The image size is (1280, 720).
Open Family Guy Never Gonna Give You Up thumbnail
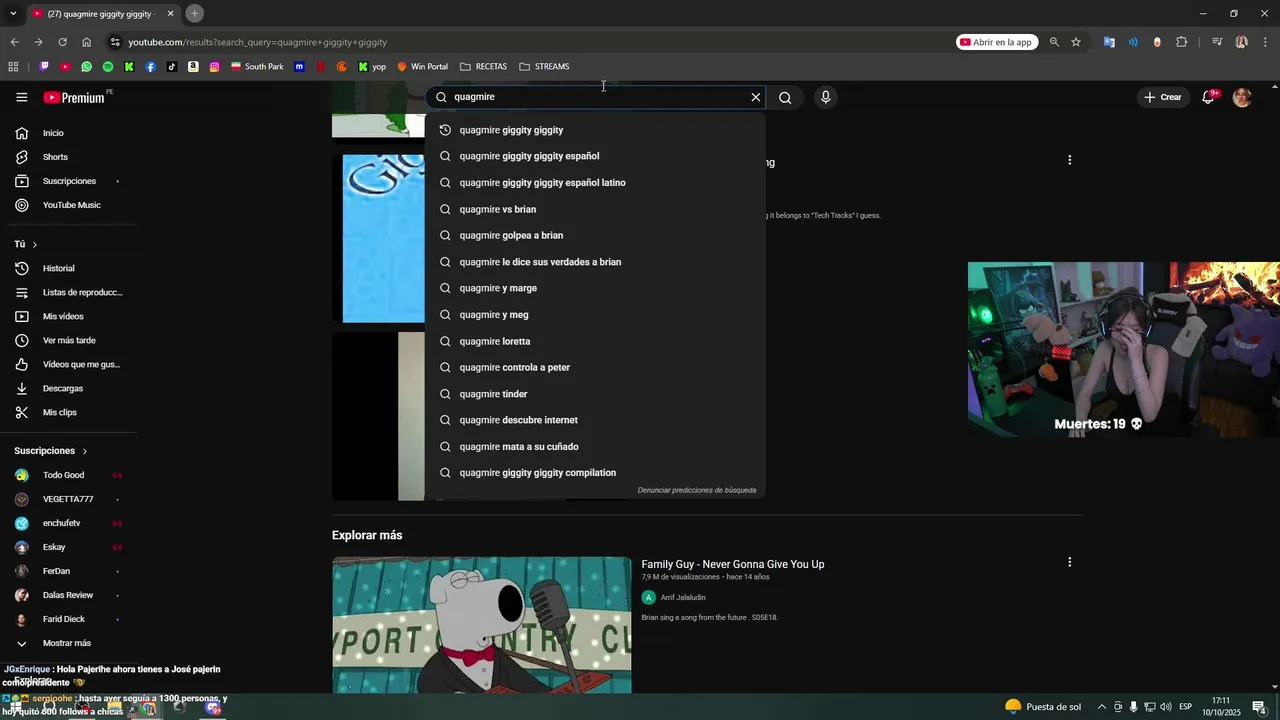(x=482, y=625)
